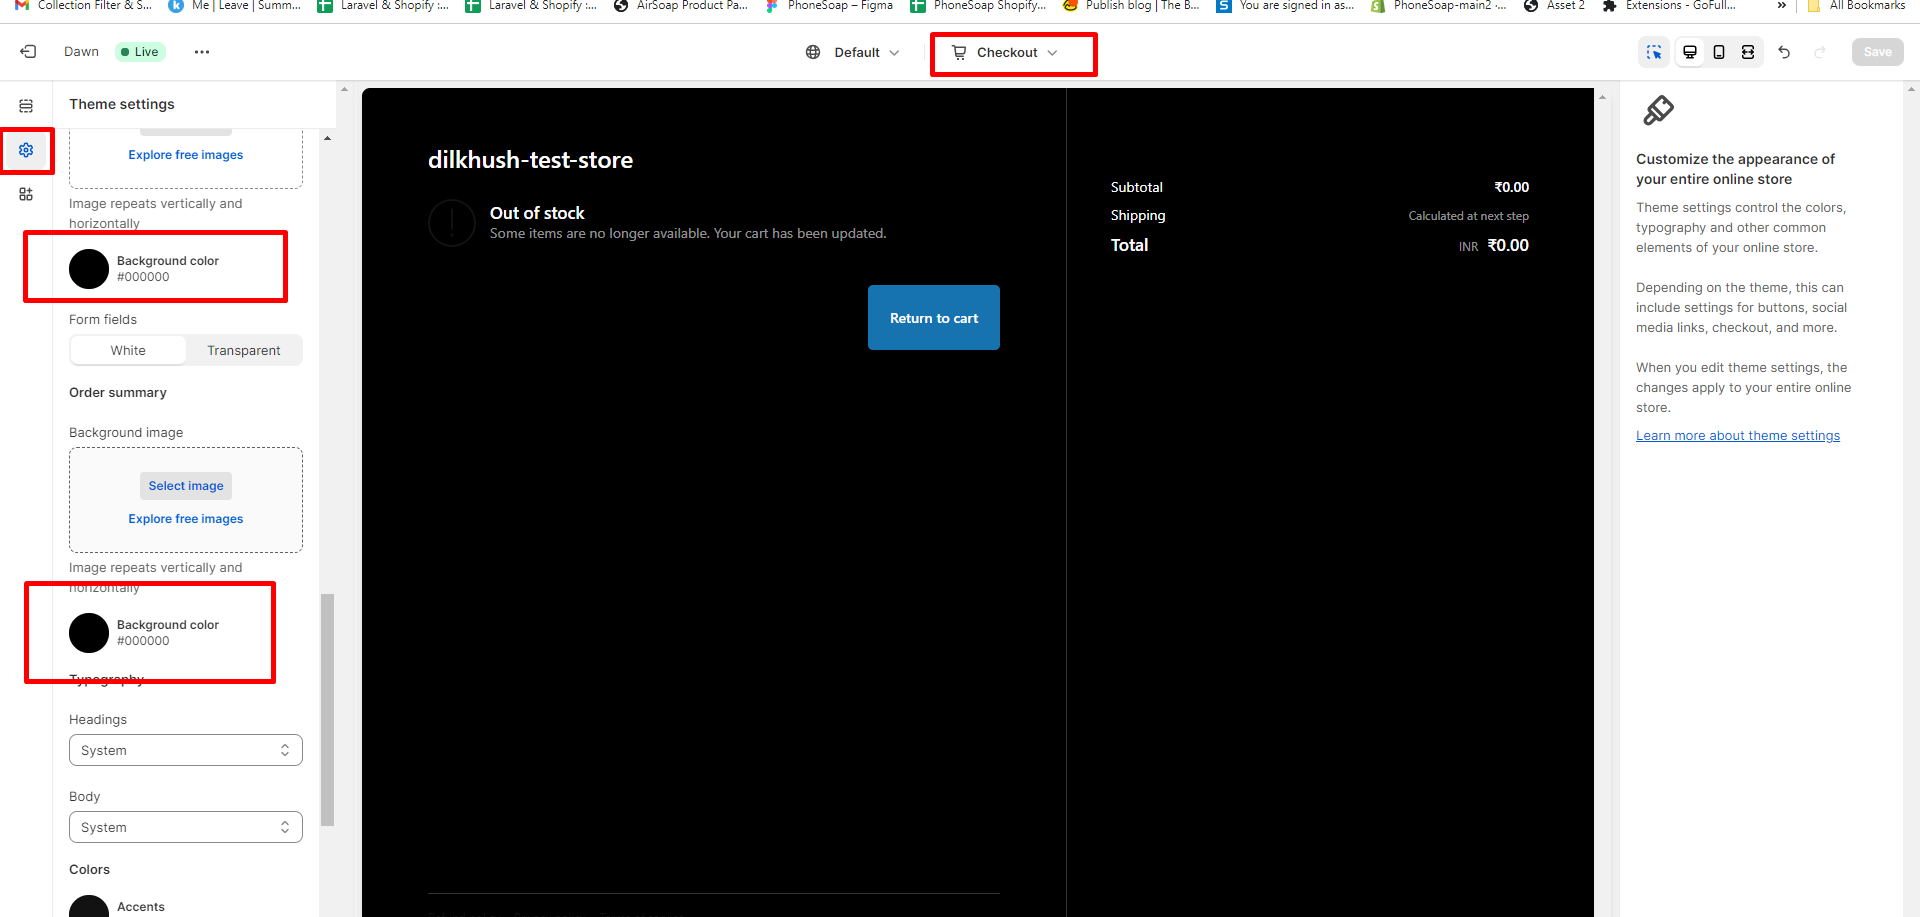Open the Body font System dropdown

186,827
